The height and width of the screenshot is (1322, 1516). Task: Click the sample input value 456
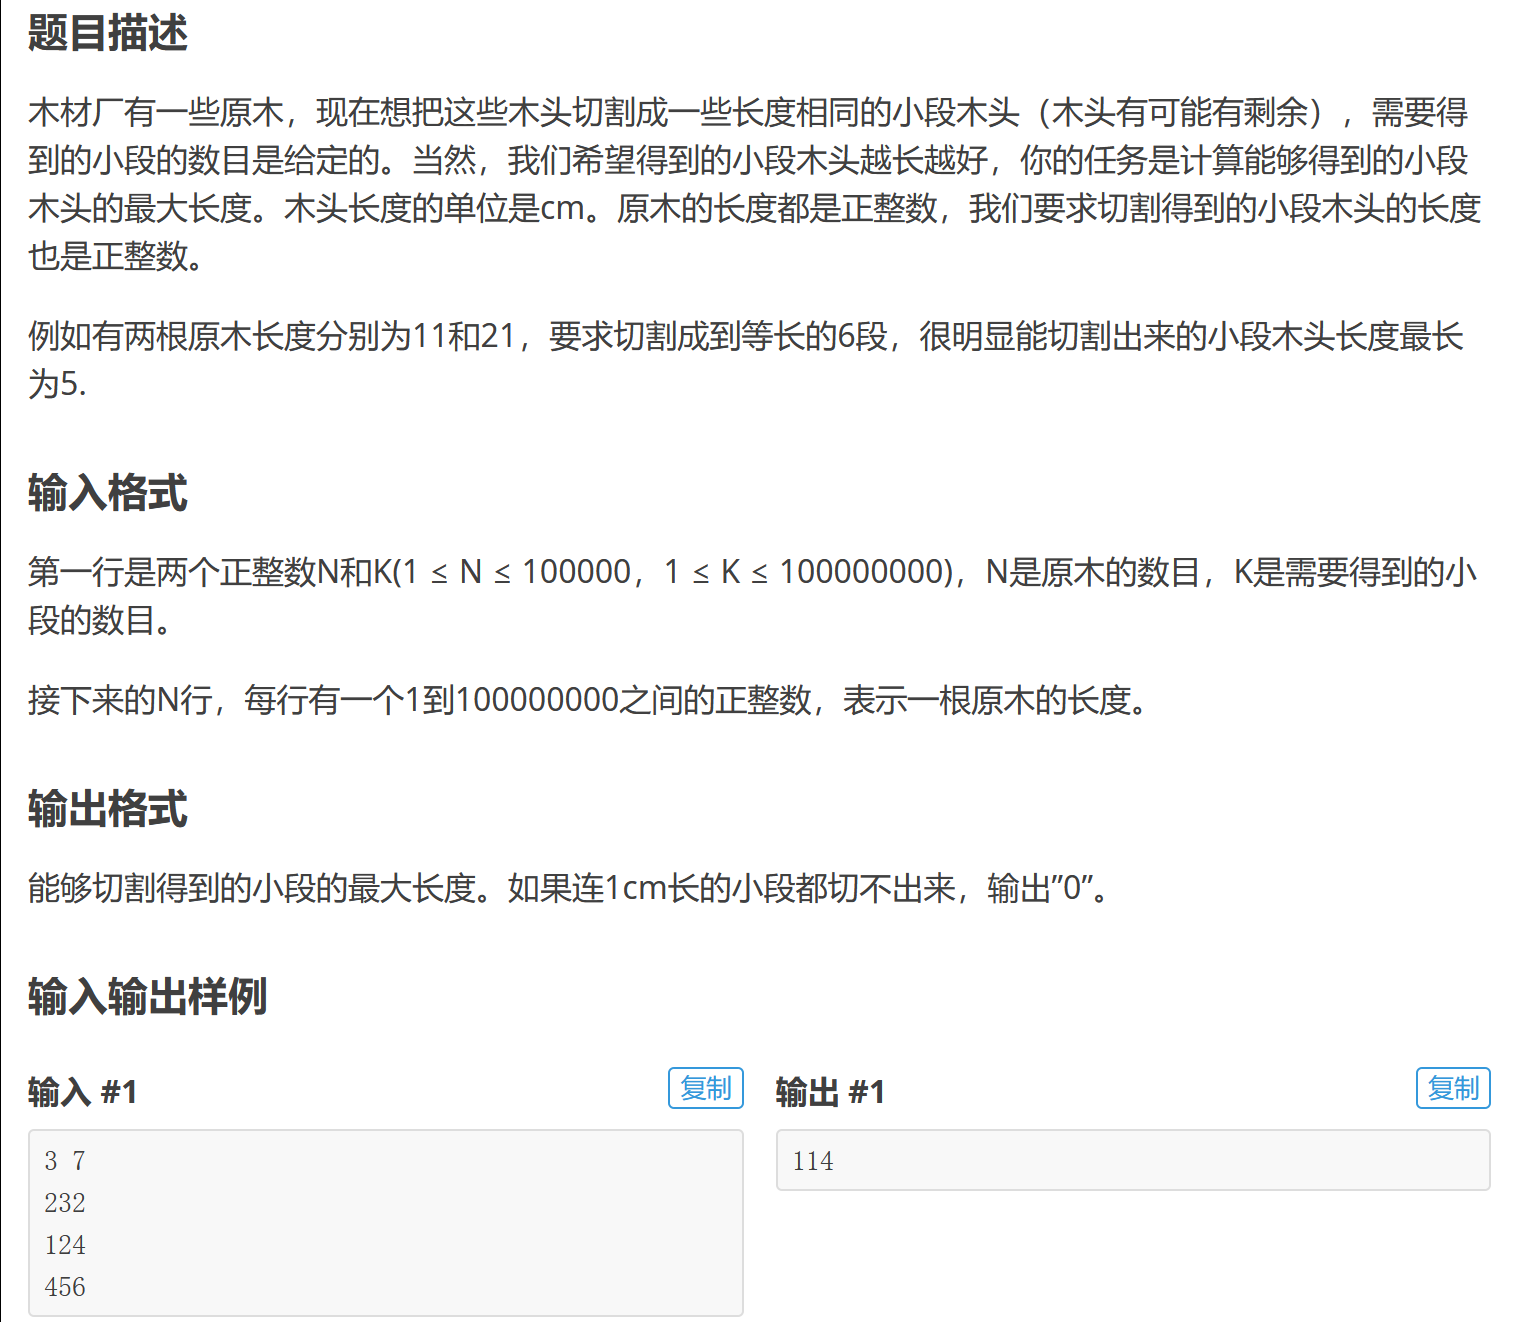(x=65, y=1287)
